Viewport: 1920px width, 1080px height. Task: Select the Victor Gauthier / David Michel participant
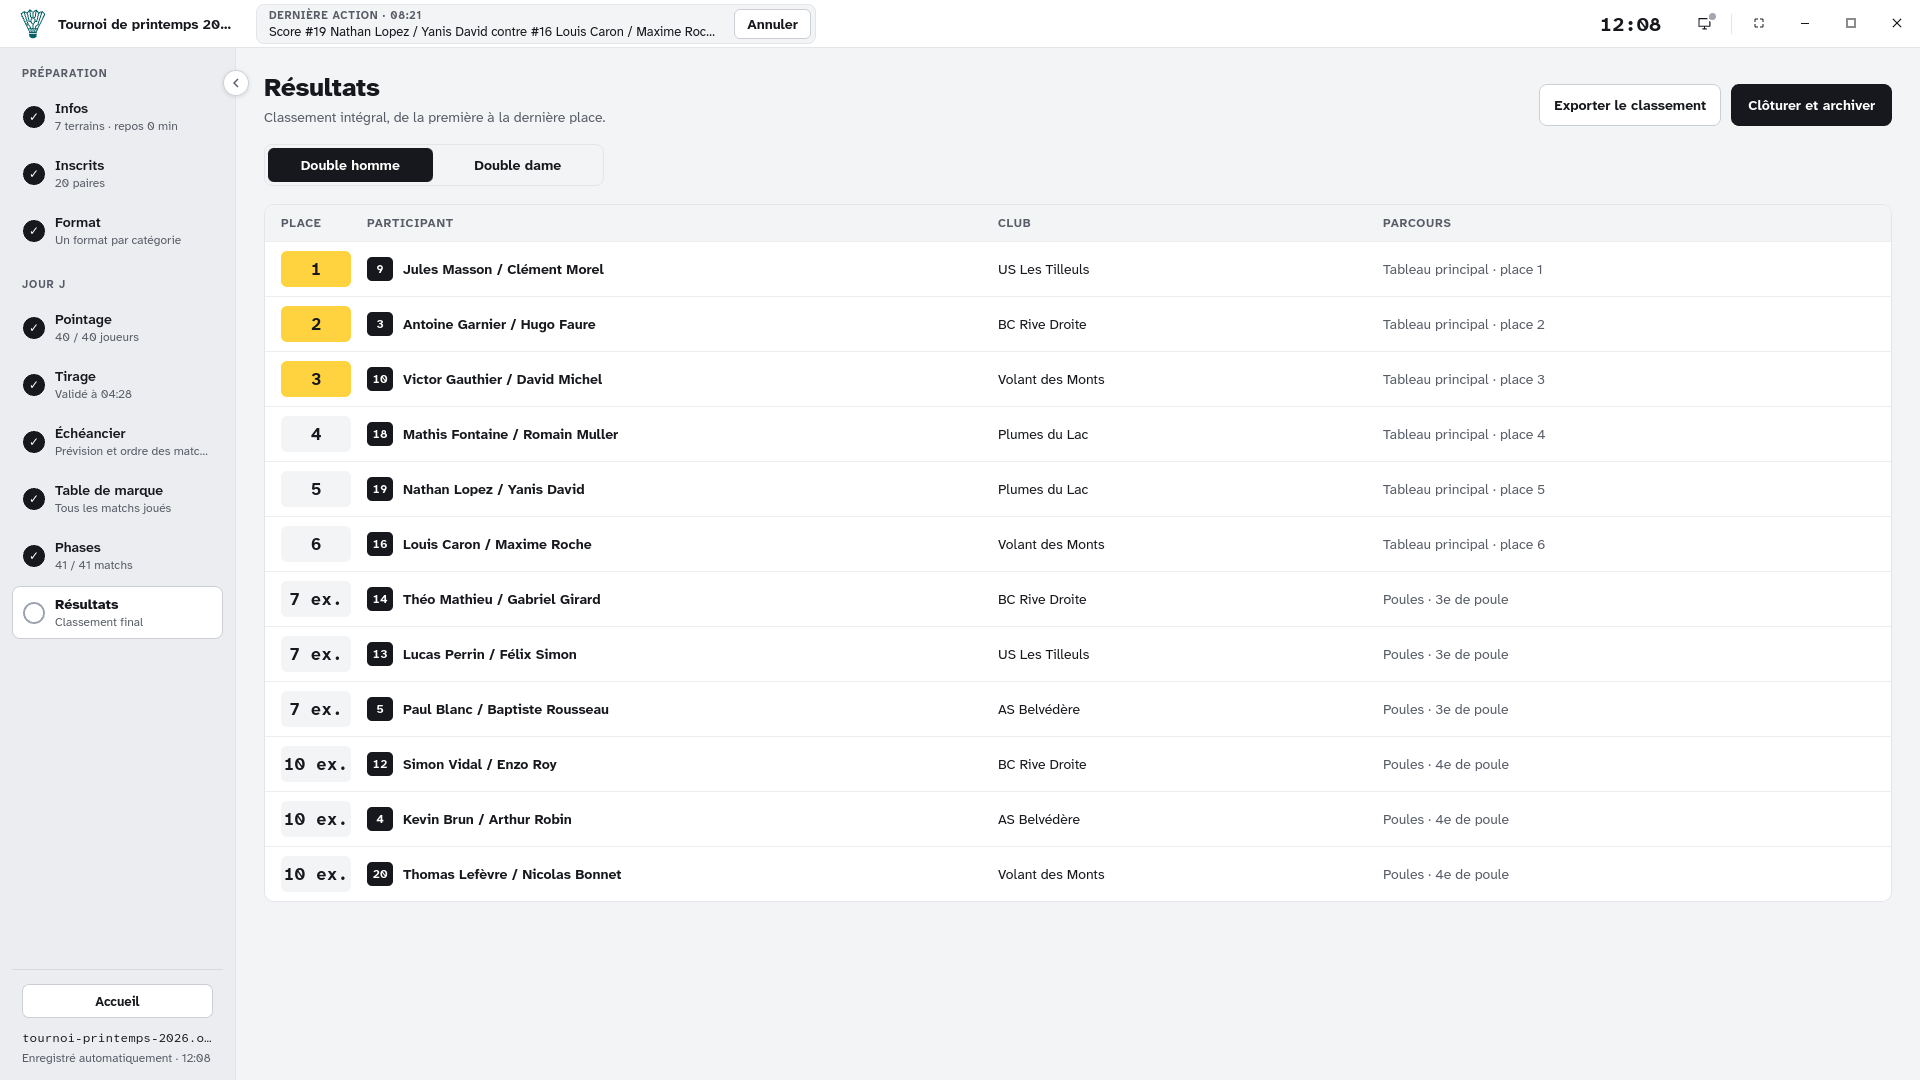(x=502, y=379)
